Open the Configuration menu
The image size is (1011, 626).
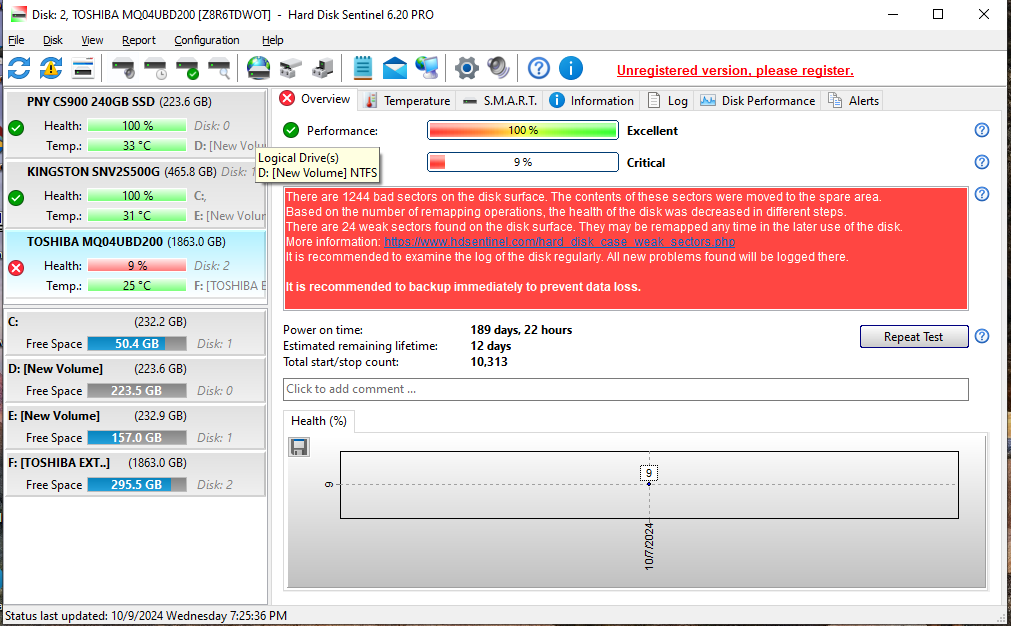207,40
